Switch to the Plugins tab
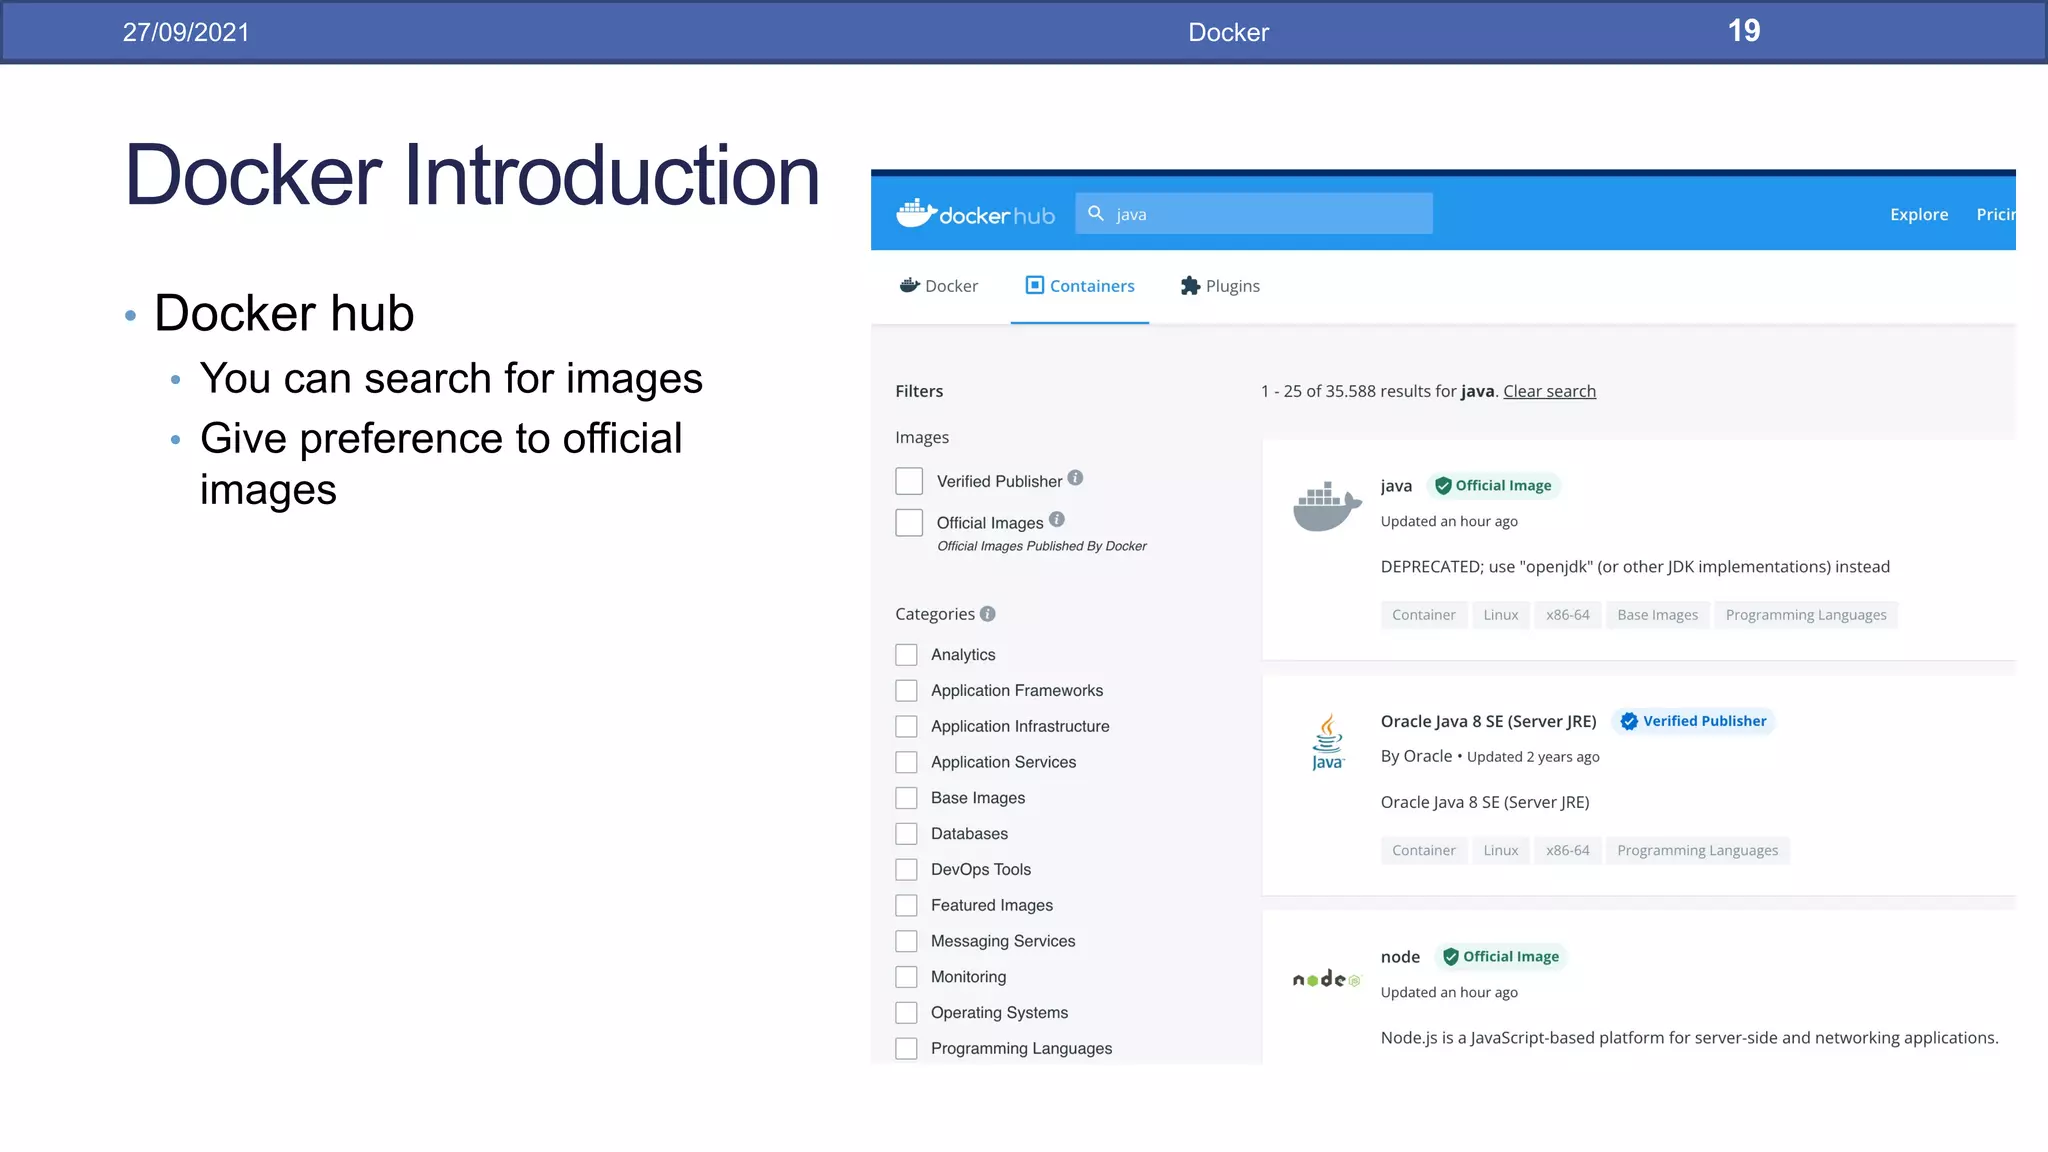2048x1152 pixels. pos(1220,286)
